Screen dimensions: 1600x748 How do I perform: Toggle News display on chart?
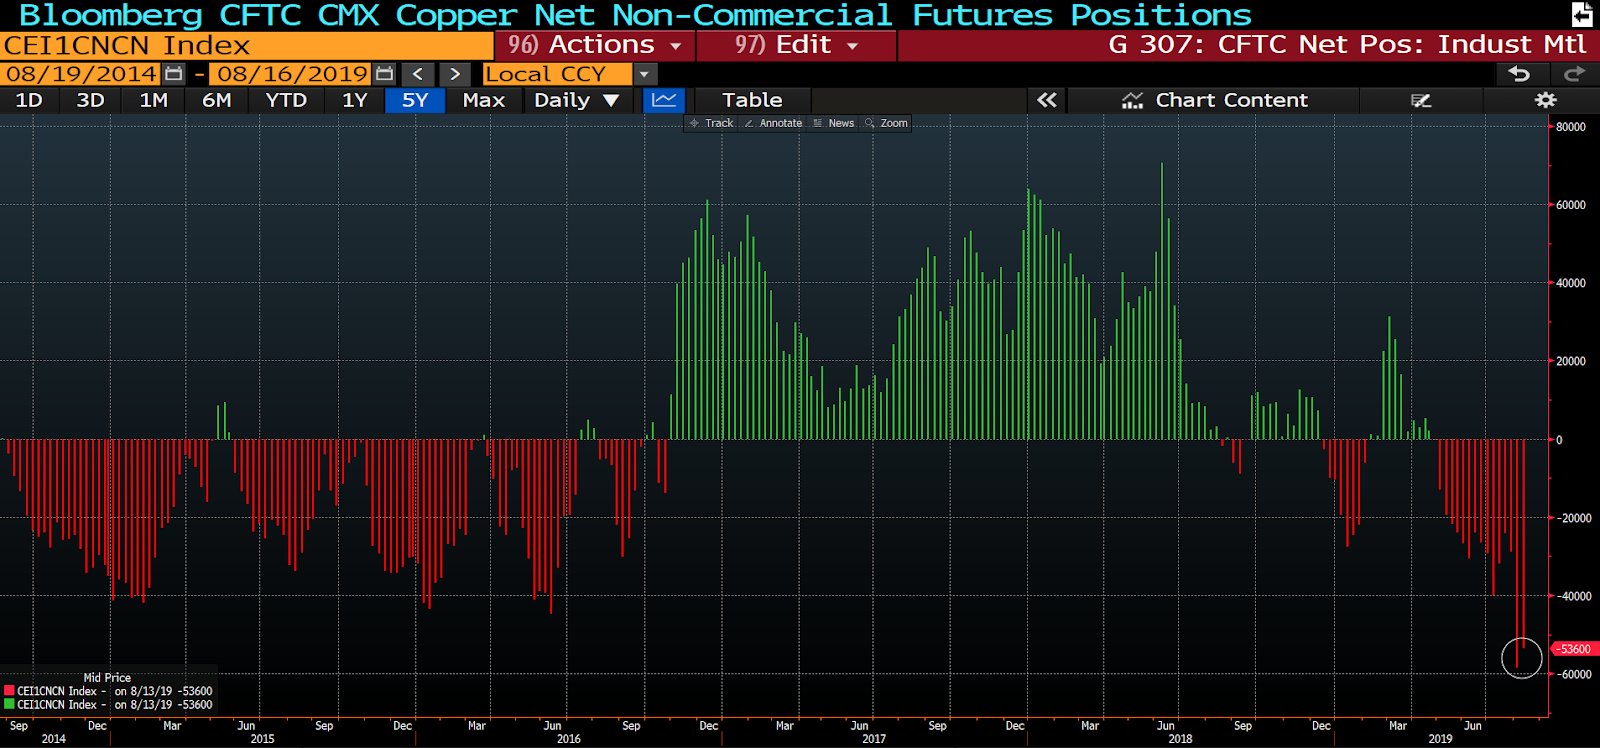(x=834, y=123)
